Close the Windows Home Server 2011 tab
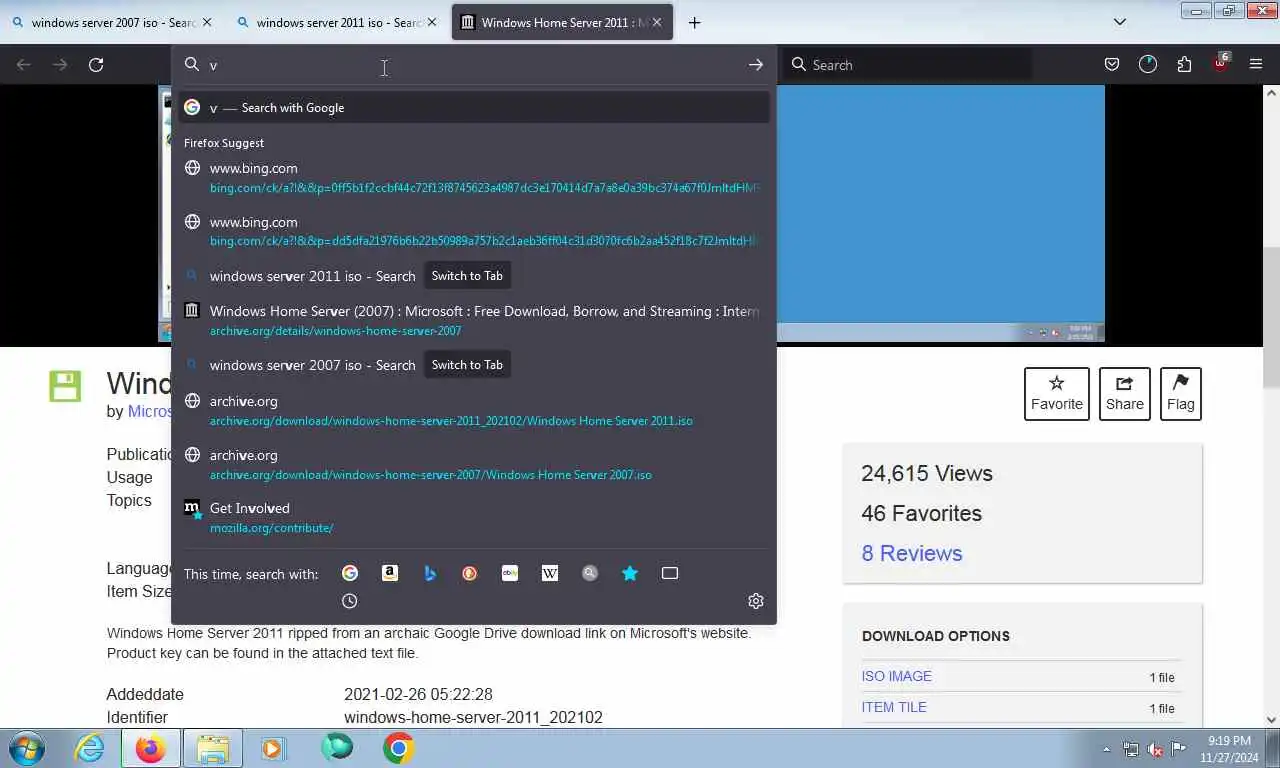Screen dimensions: 1280x768 click(x=657, y=22)
